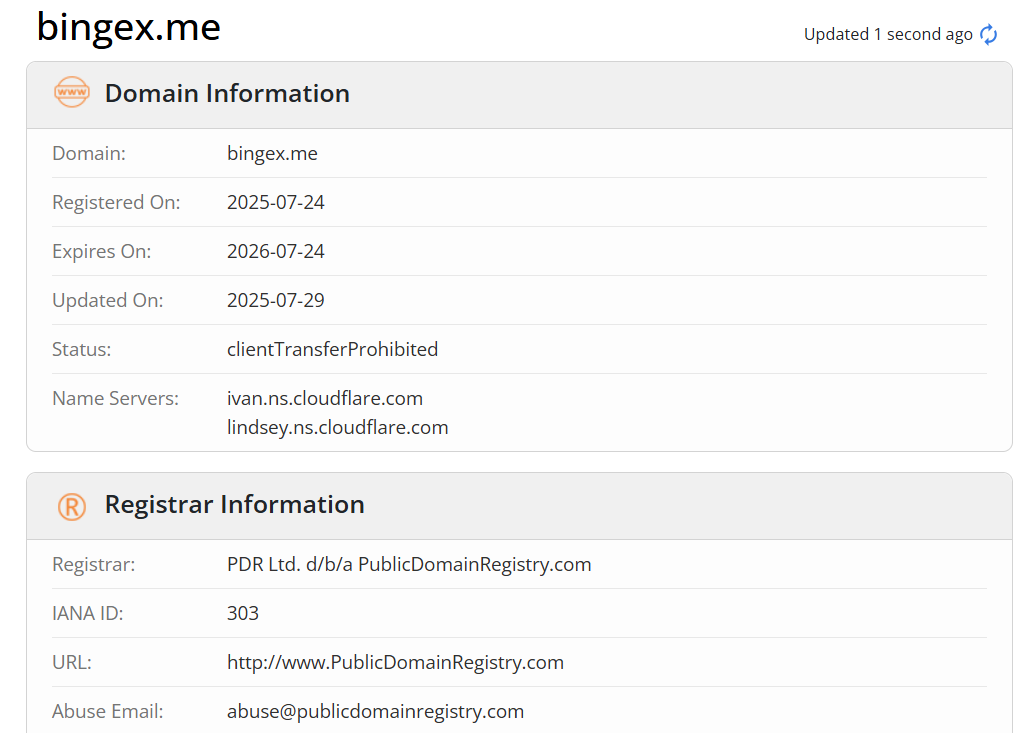Click the clientTransferProhibited status text
The width and height of the screenshot is (1022, 733).
coord(332,349)
